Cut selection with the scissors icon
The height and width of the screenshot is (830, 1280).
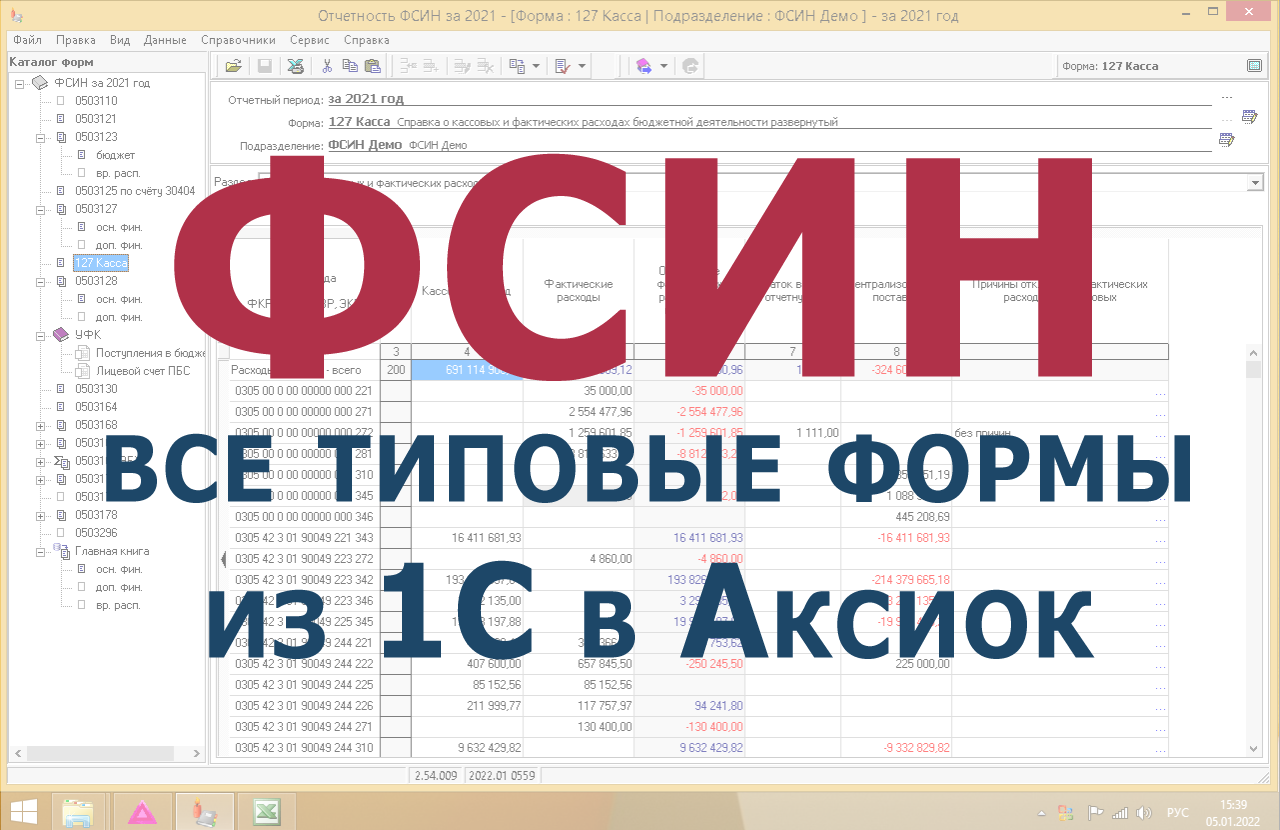(326, 66)
